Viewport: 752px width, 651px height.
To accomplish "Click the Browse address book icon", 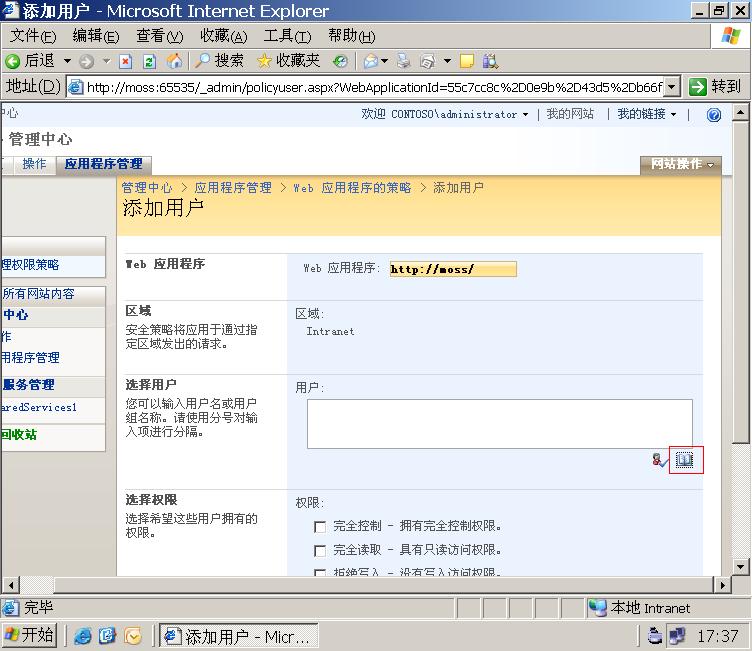I will (685, 460).
